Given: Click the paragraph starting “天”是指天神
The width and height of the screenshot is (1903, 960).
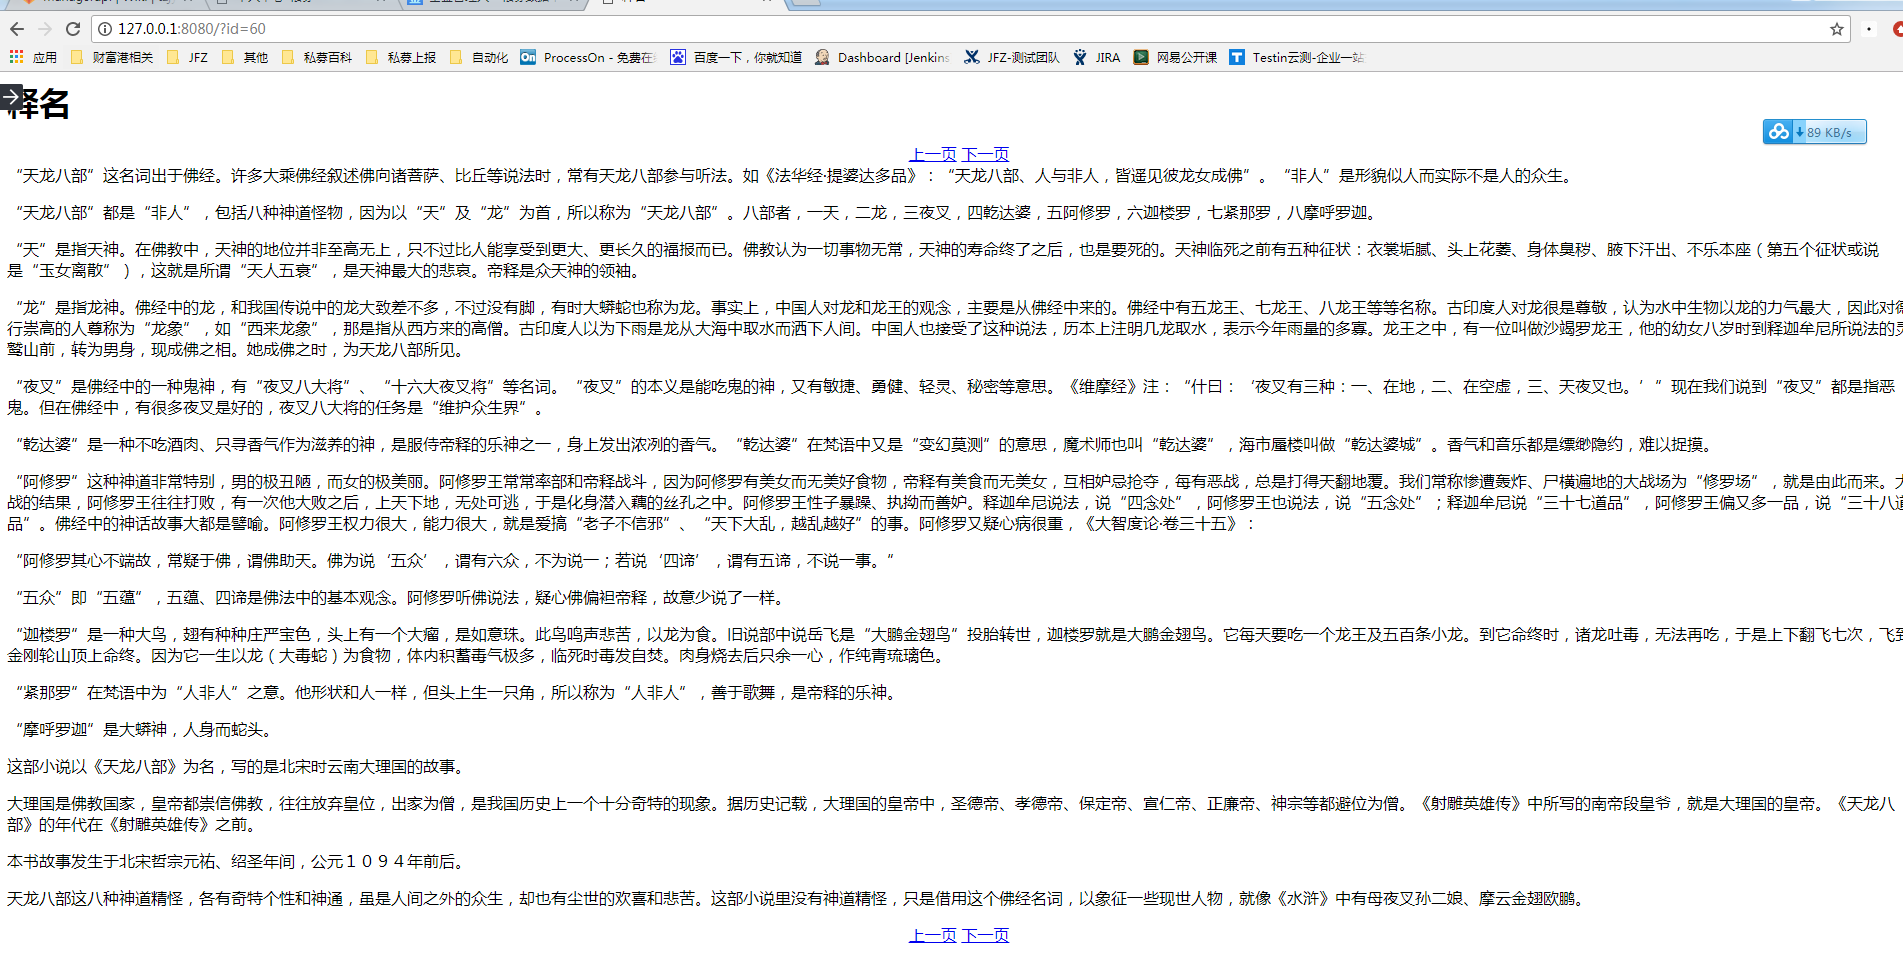Looking at the screenshot, I should click(944, 260).
